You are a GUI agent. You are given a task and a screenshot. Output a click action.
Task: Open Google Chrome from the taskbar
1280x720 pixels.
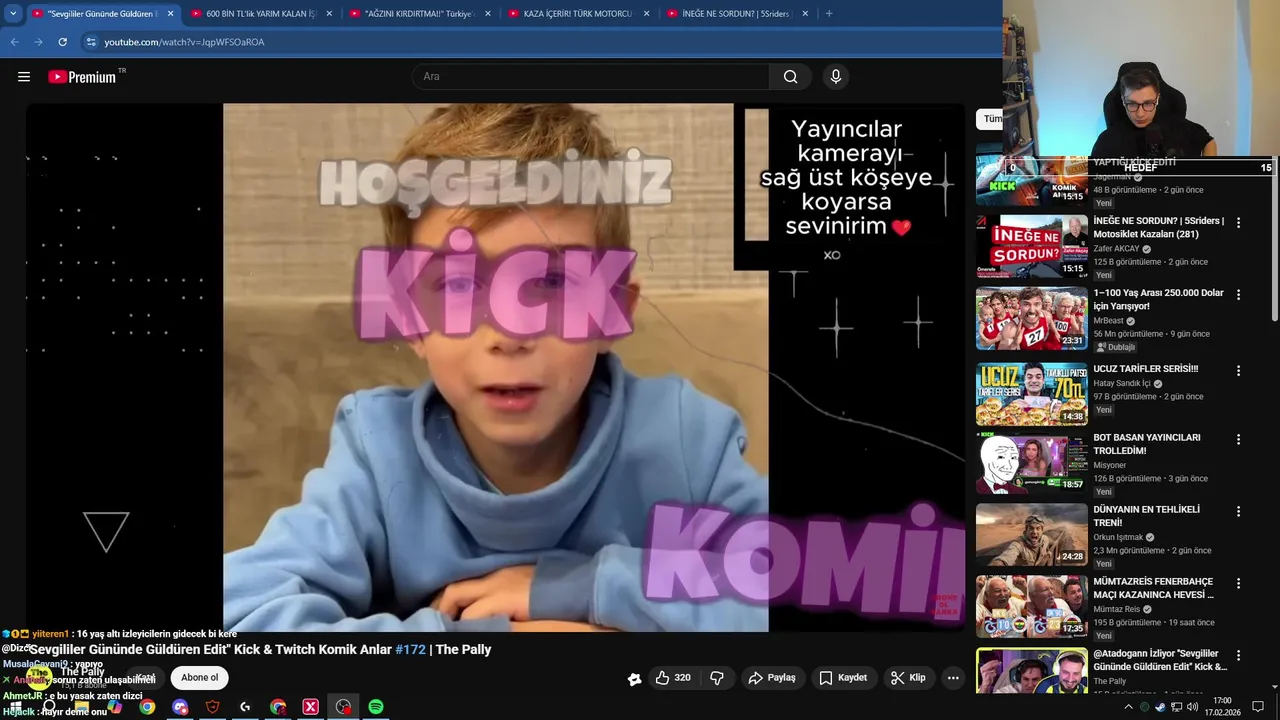(147, 707)
